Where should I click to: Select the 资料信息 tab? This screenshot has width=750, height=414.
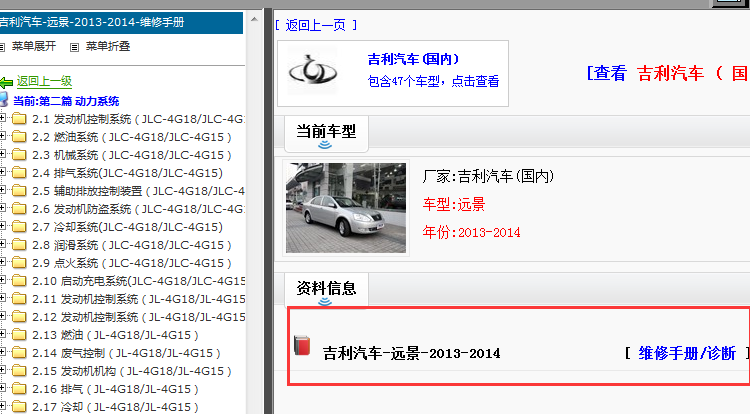pyautogui.click(x=326, y=290)
